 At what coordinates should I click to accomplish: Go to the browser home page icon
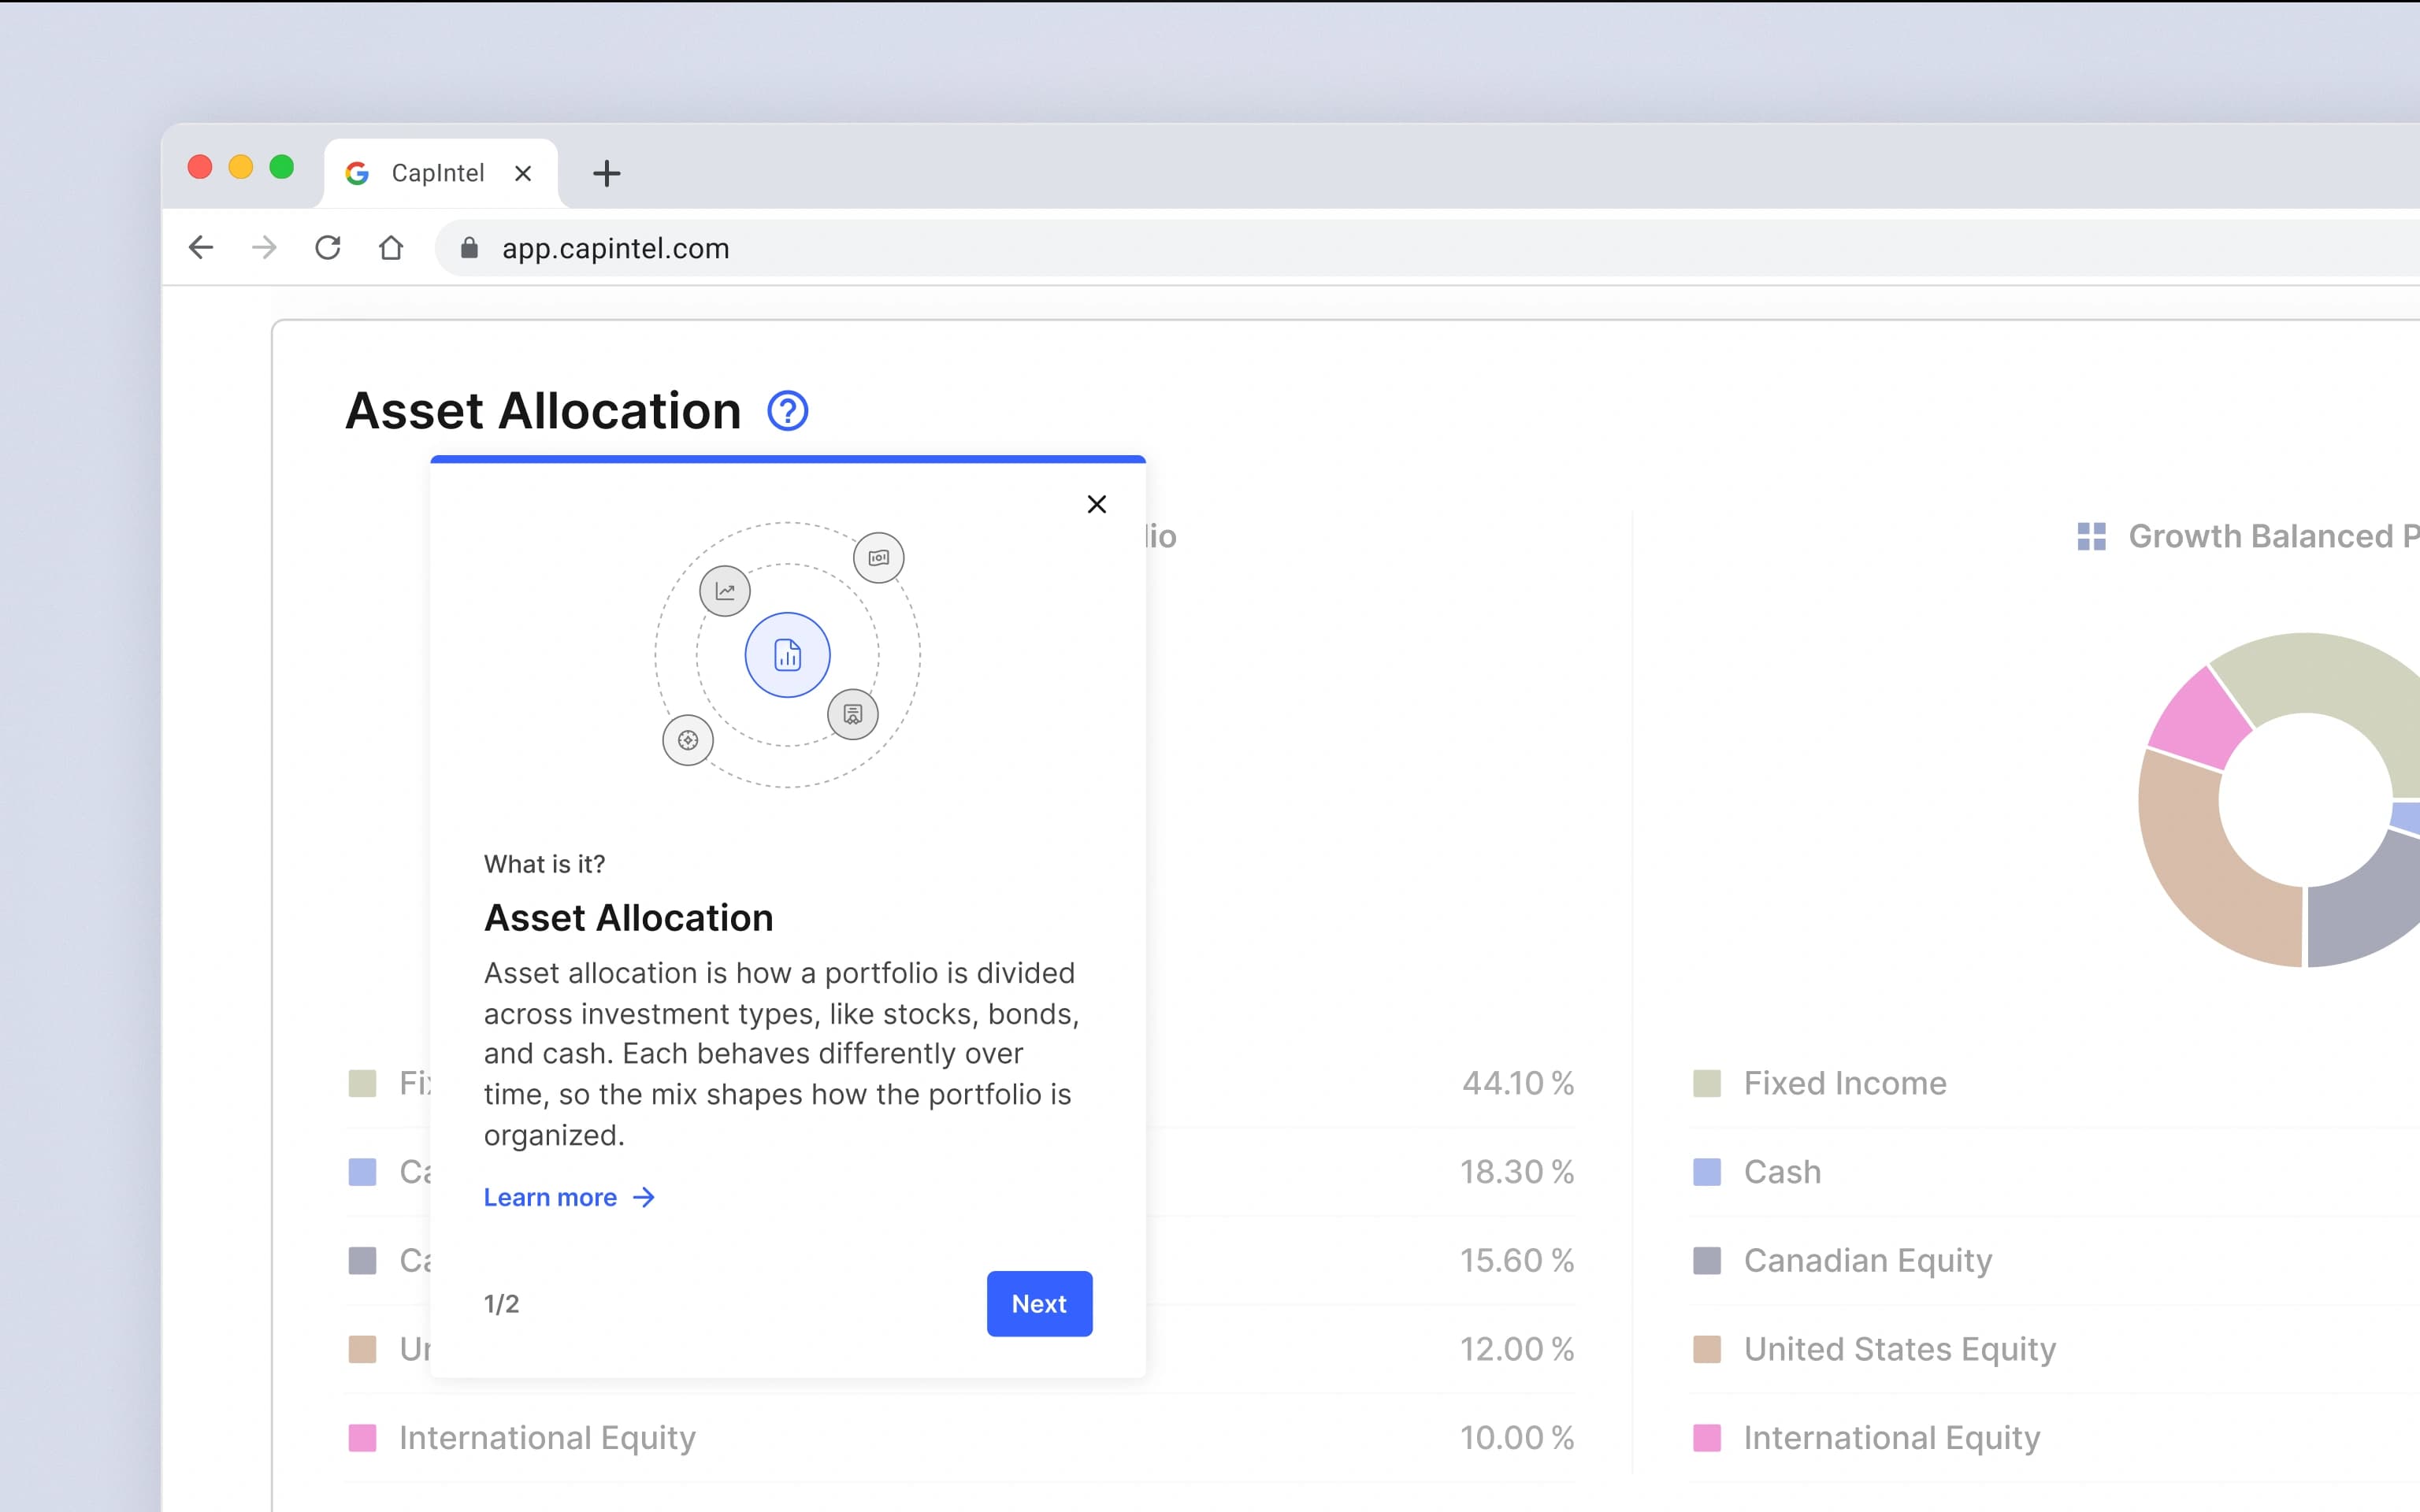(x=391, y=247)
